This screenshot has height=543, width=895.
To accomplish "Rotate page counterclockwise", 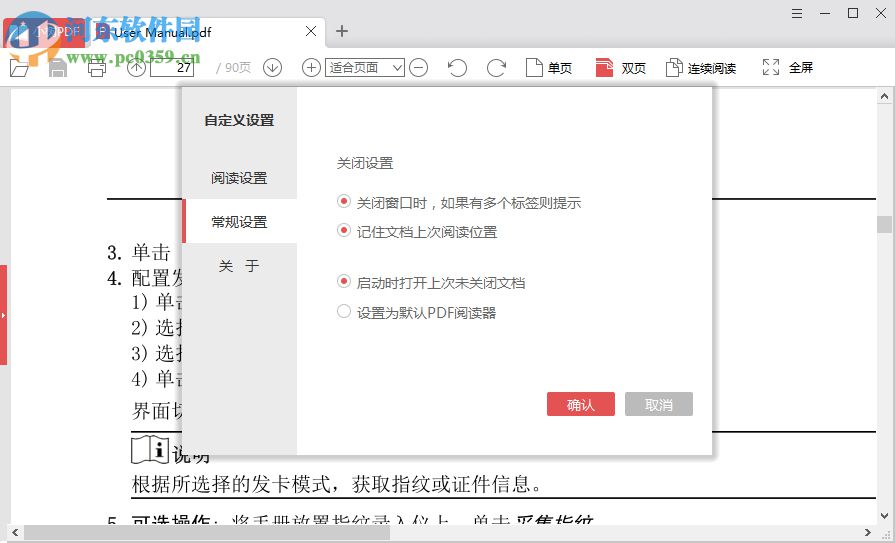I will tap(457, 67).
